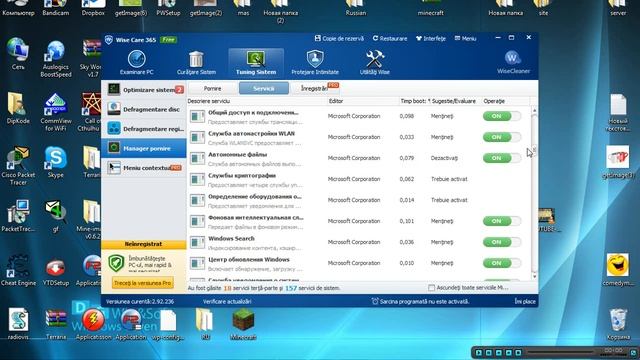Open the Interfețe option
Viewport: 640px width, 360px height.
click(x=431, y=38)
